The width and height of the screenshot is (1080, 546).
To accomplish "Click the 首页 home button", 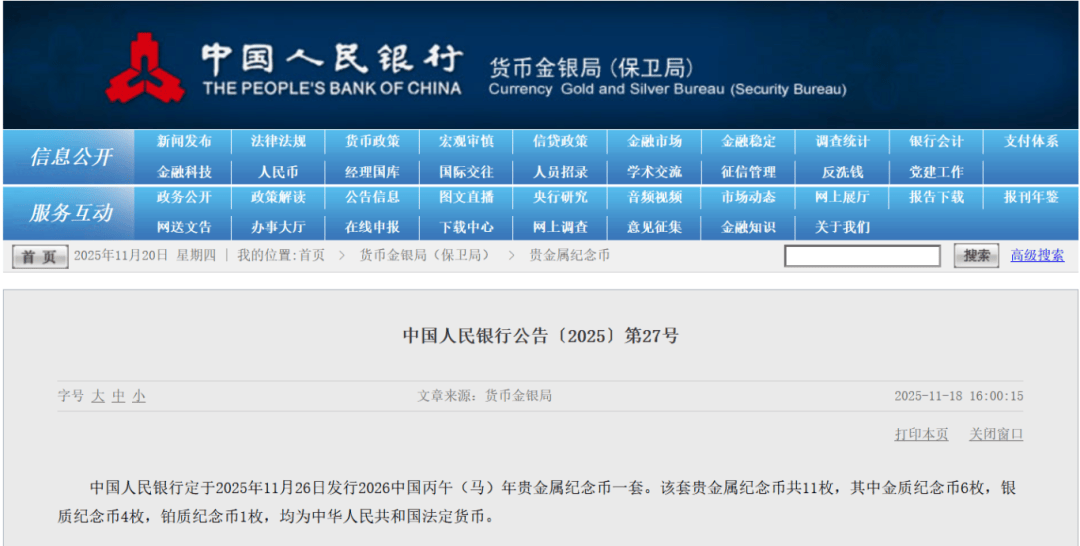I will pos(40,257).
